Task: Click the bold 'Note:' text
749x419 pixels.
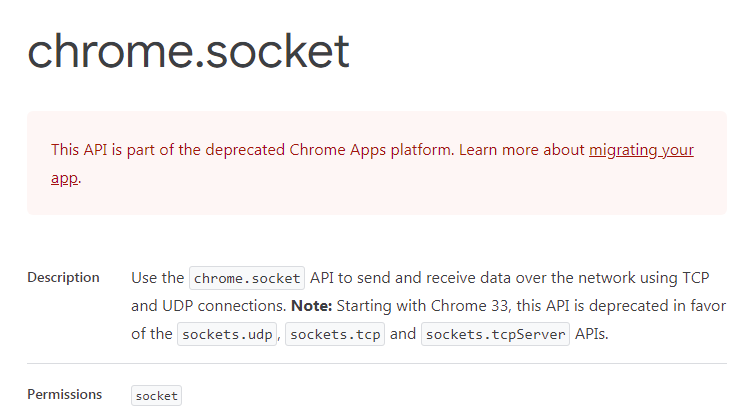Action: coord(311,306)
